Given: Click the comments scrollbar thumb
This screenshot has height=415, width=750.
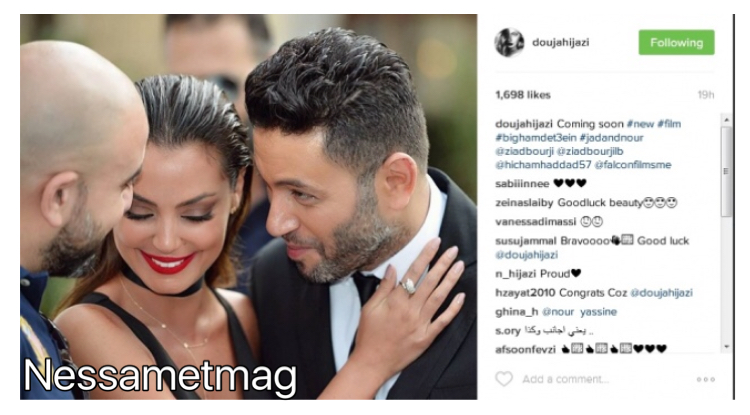Looking at the screenshot, I should click(x=726, y=171).
